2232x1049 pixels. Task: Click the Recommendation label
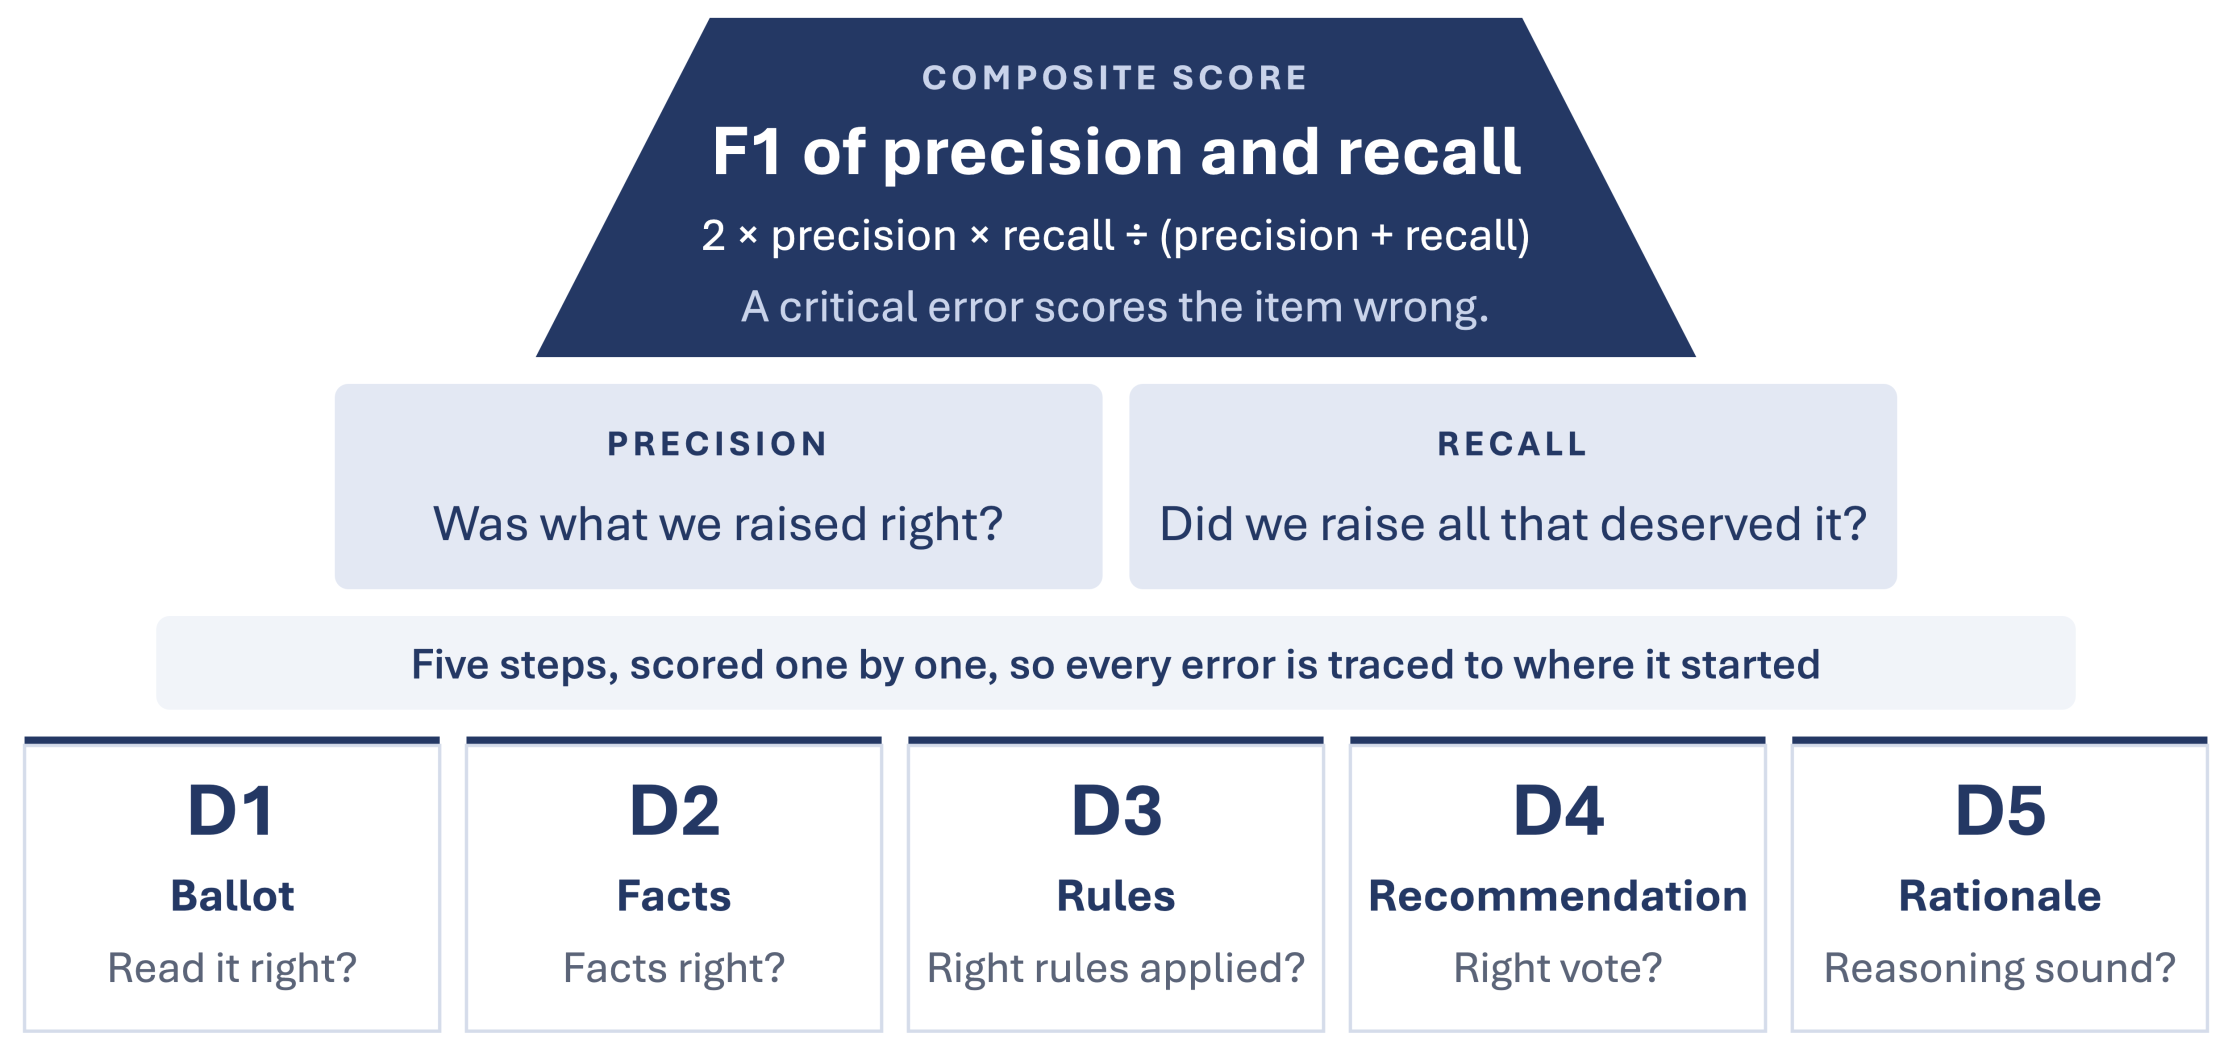[1558, 896]
